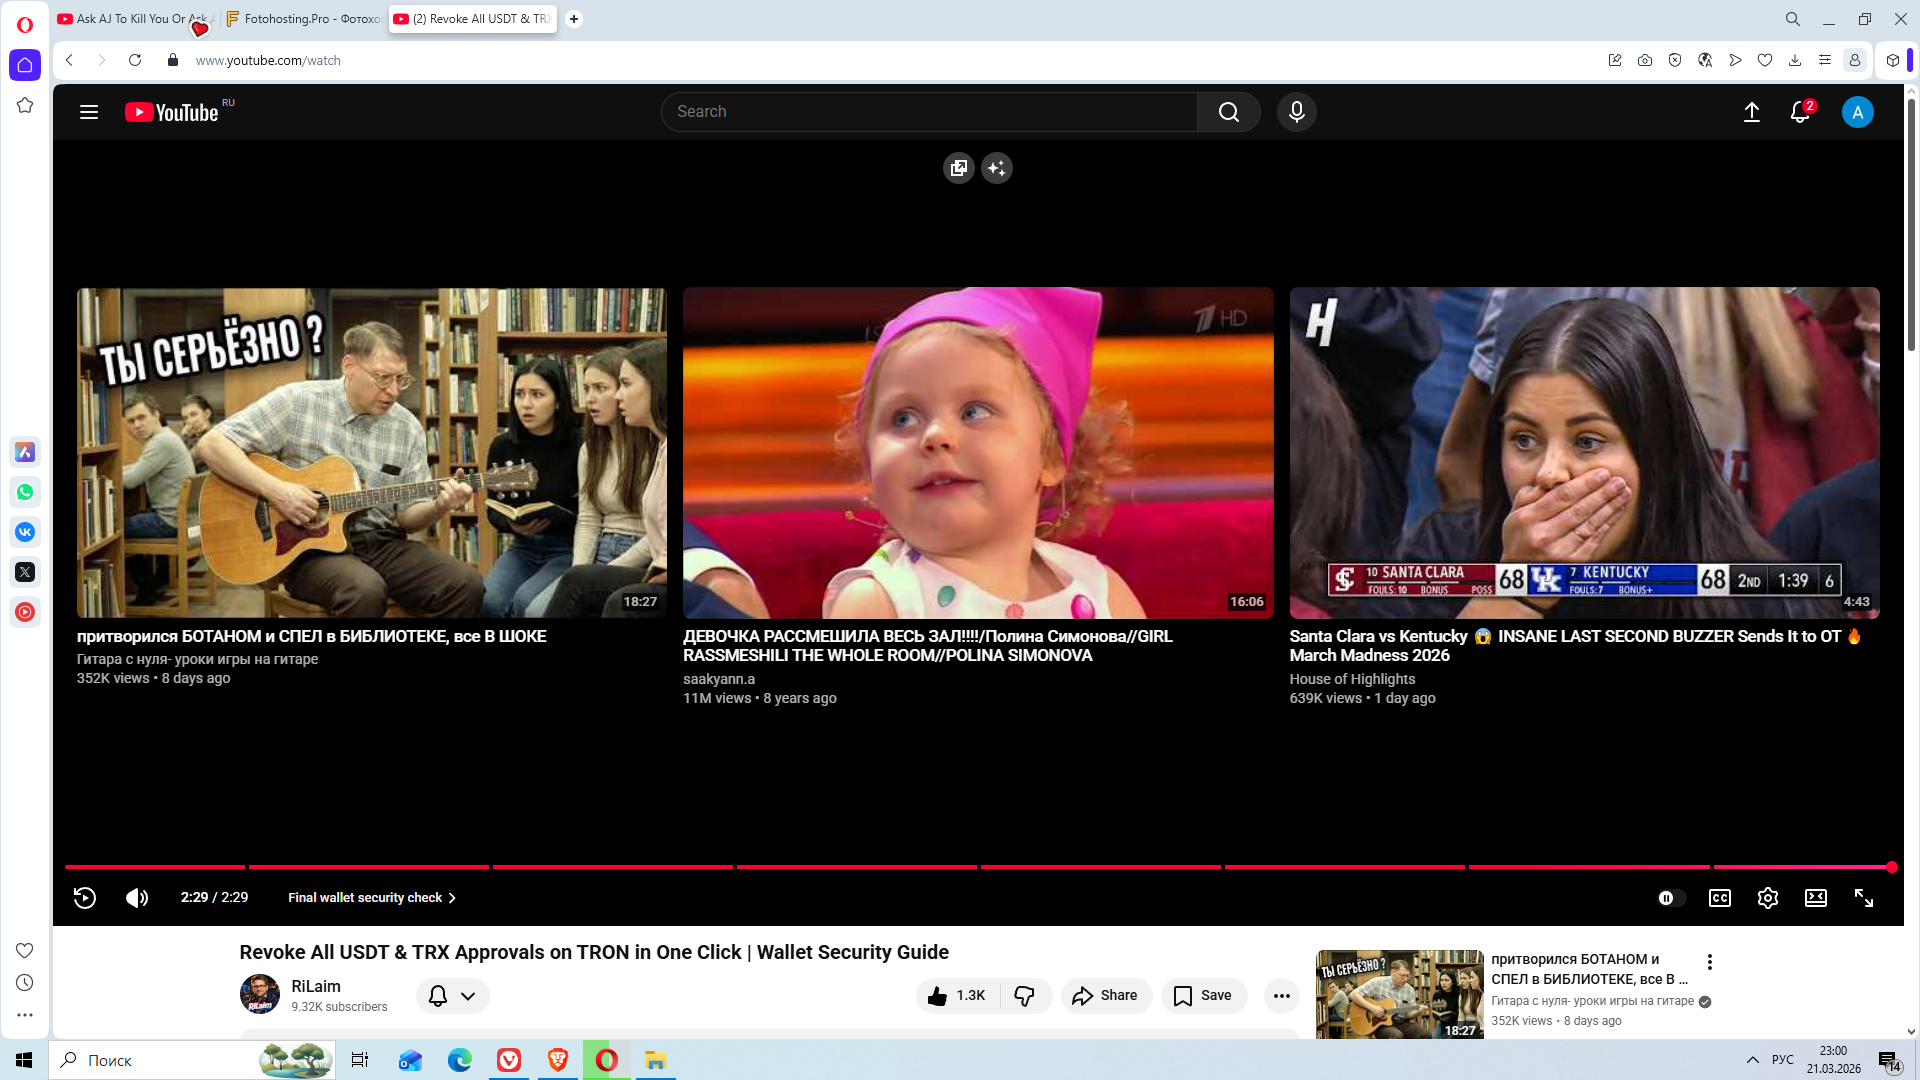The height and width of the screenshot is (1080, 1920).
Task: Open YouTube notifications bell
Action: pyautogui.click(x=1799, y=112)
